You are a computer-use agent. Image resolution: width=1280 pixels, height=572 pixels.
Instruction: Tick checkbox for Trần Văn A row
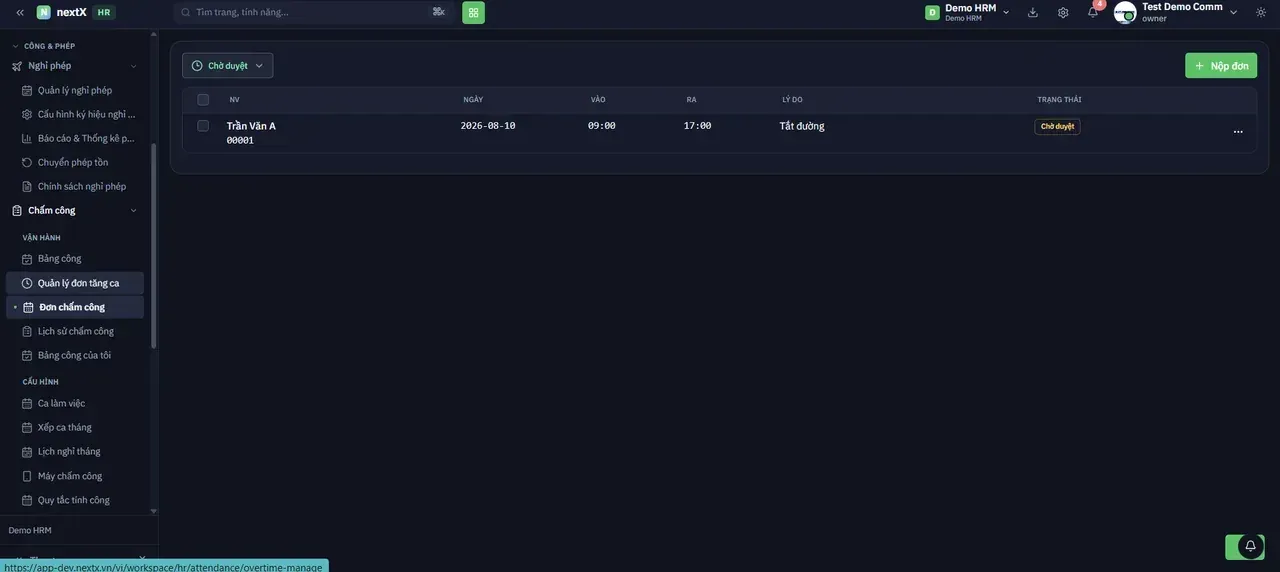pos(203,126)
